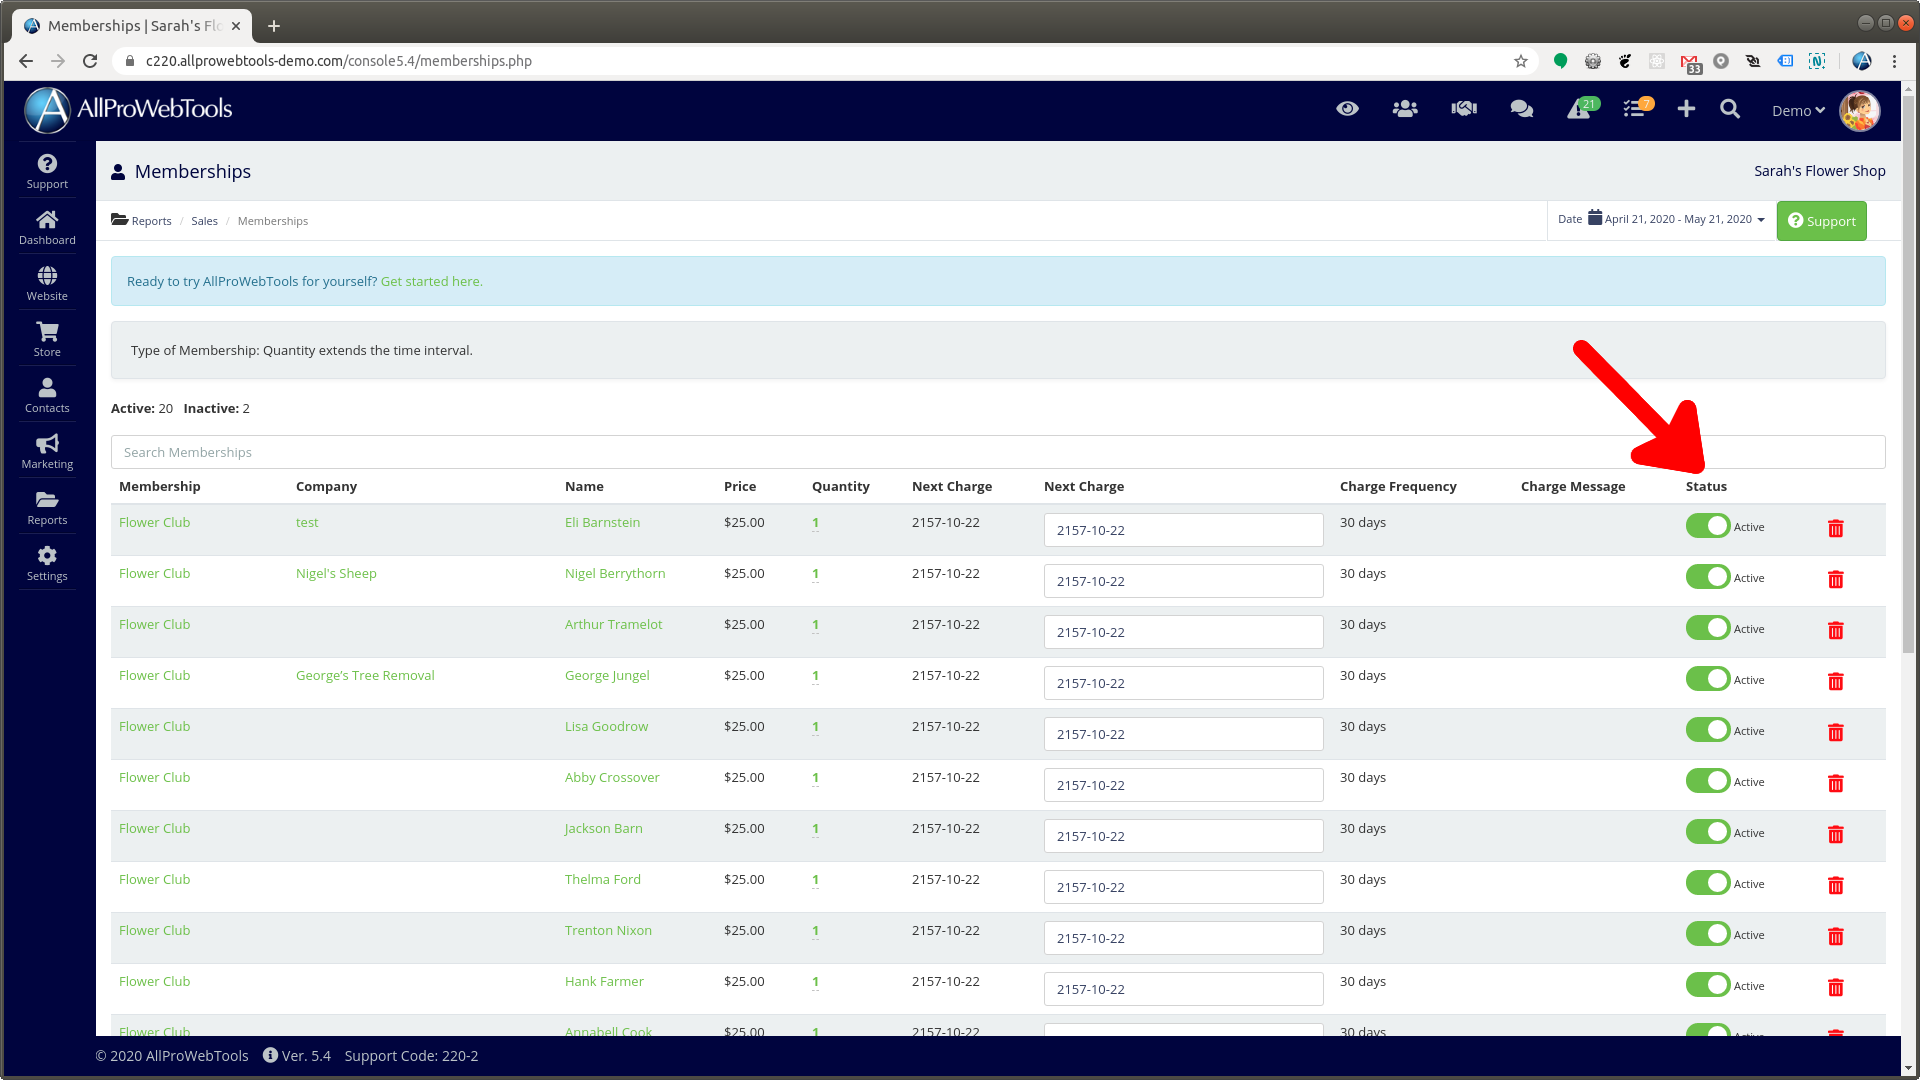Toggle Active status for George Jungel
Screen dimensions: 1920x1080
(x=1707, y=679)
